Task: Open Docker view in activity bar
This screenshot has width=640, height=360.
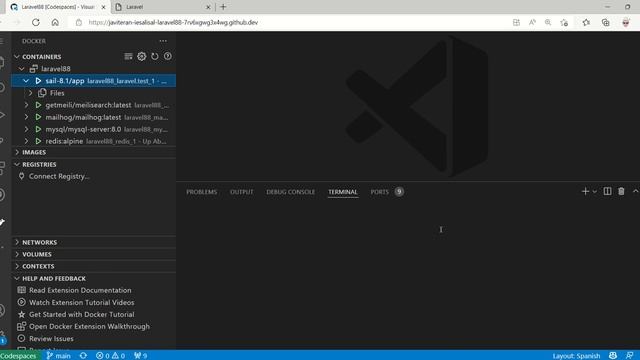Action: [2, 222]
